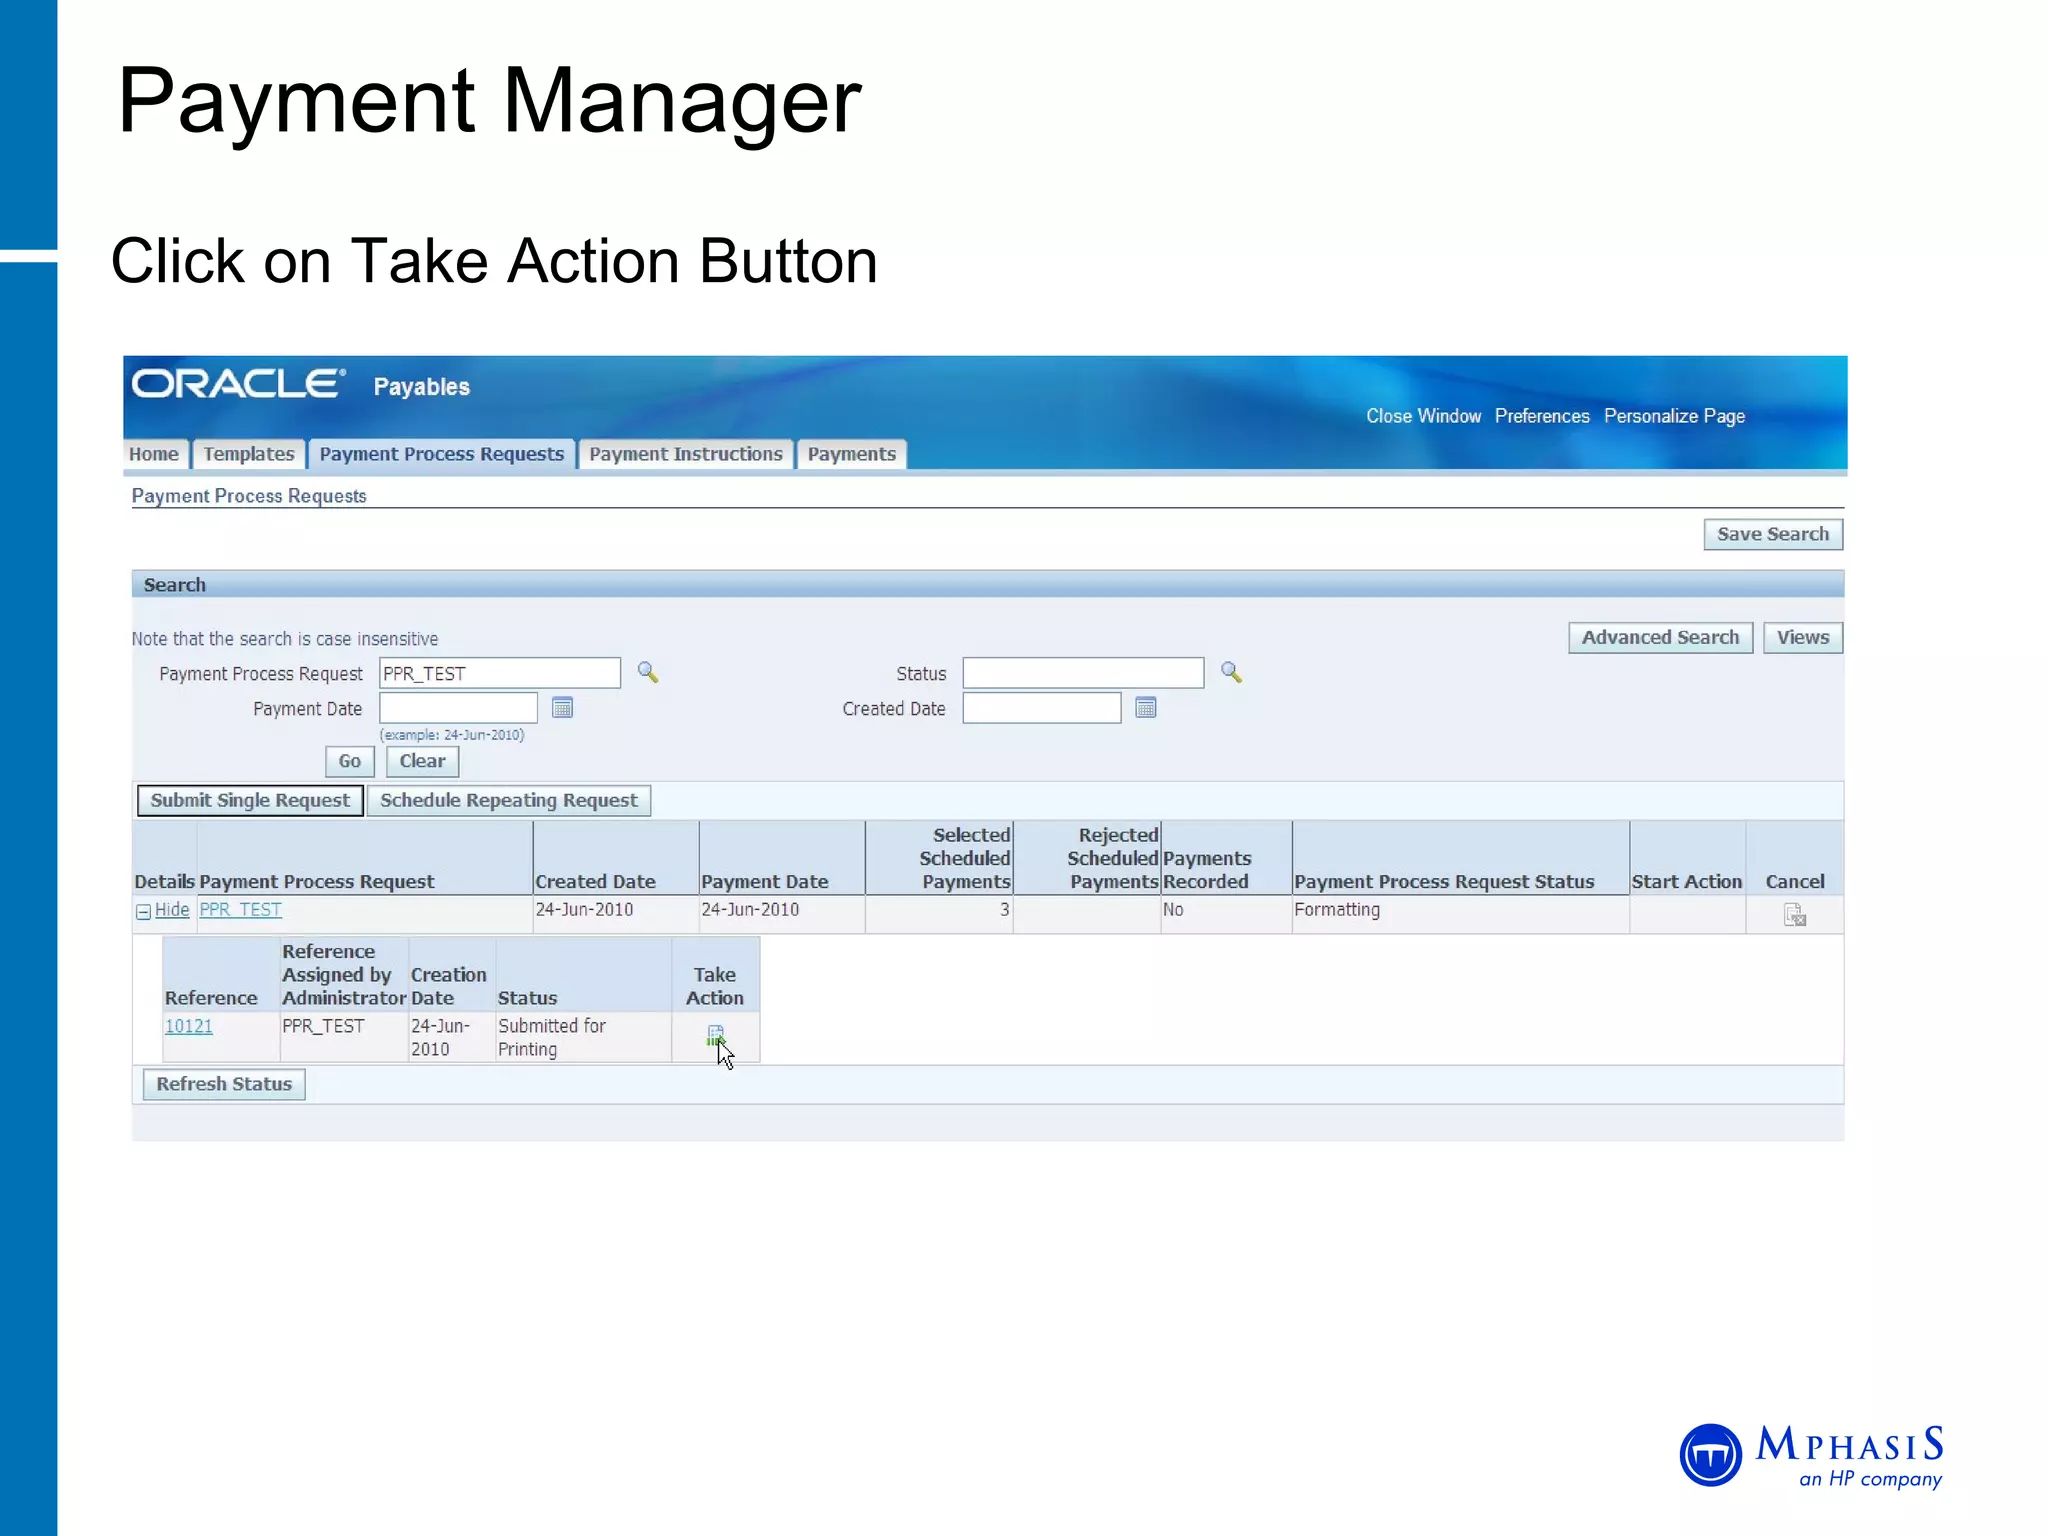Switch to the Templates tab

click(249, 454)
